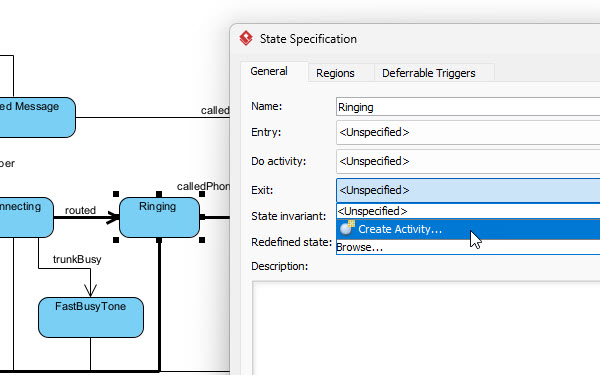This screenshot has width=600, height=375.
Task: Select the FastBusyTone state in the diagram
Action: click(x=91, y=317)
